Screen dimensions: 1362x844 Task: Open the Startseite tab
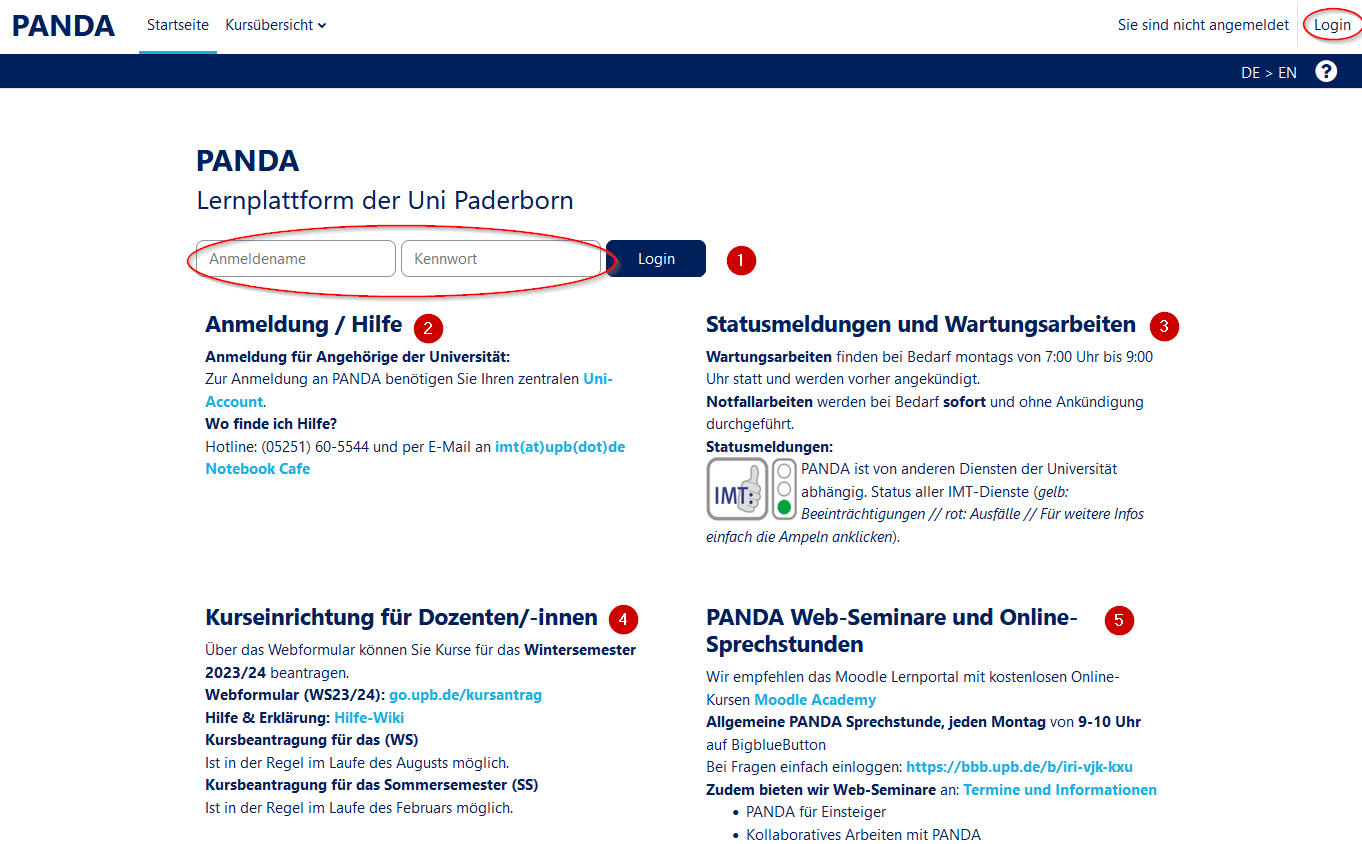(x=178, y=25)
